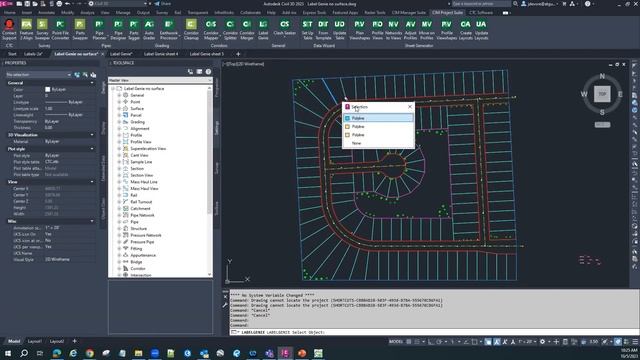640x360 pixels.
Task: Click the TOP face of the ViewCube
Action: [x=602, y=94]
